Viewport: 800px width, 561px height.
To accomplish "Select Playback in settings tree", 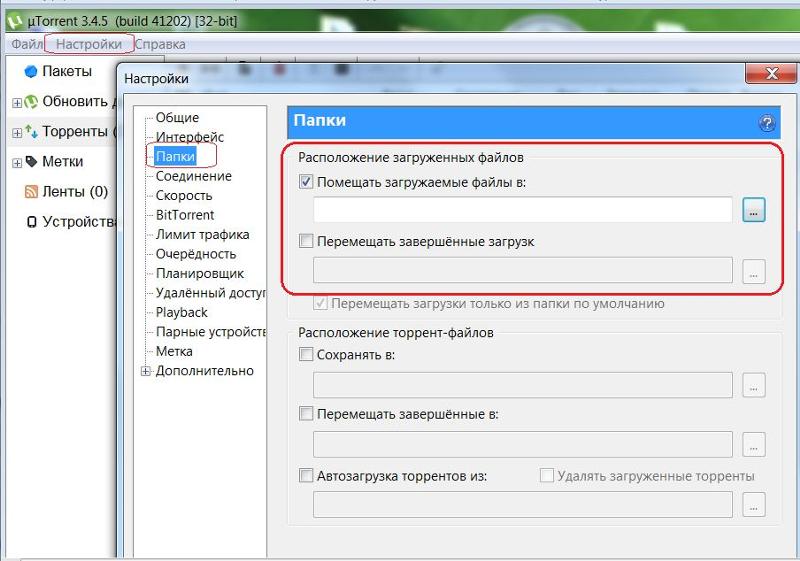I will 182,312.
